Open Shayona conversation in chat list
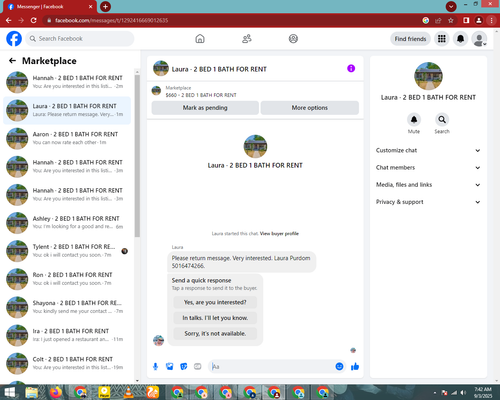500x400 pixels. tap(67, 307)
